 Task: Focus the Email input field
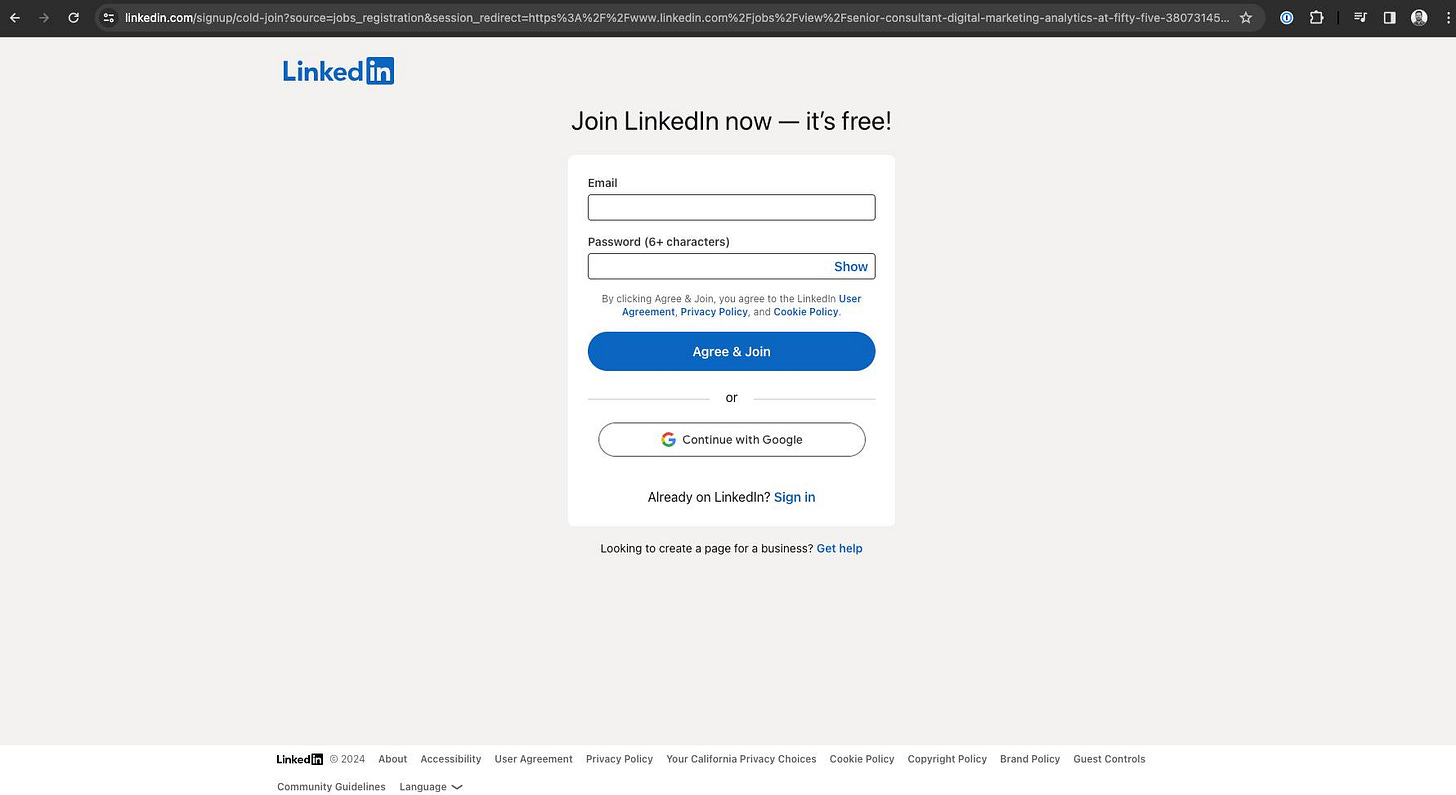tap(731, 207)
